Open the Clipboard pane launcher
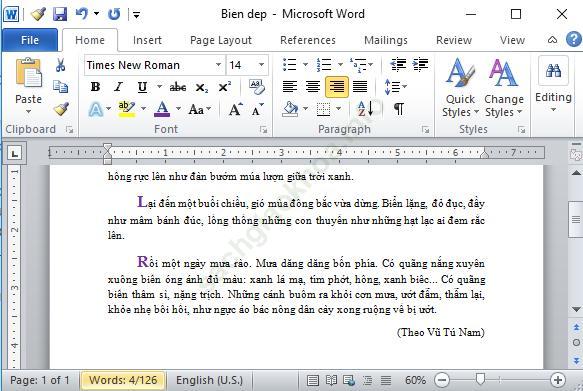Image resolution: width=583 pixels, height=391 pixels. pyautogui.click(x=70, y=129)
